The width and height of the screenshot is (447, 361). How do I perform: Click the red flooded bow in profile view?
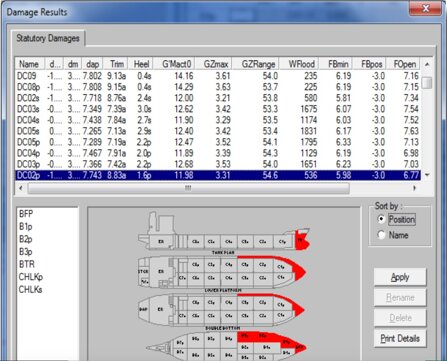pyautogui.click(x=302, y=240)
